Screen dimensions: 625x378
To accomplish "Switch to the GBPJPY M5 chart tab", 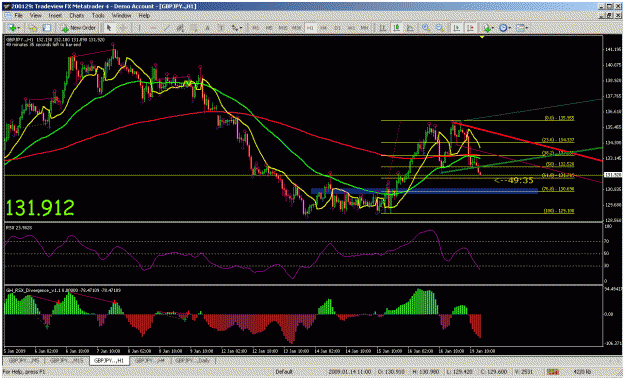I will tap(24, 360).
